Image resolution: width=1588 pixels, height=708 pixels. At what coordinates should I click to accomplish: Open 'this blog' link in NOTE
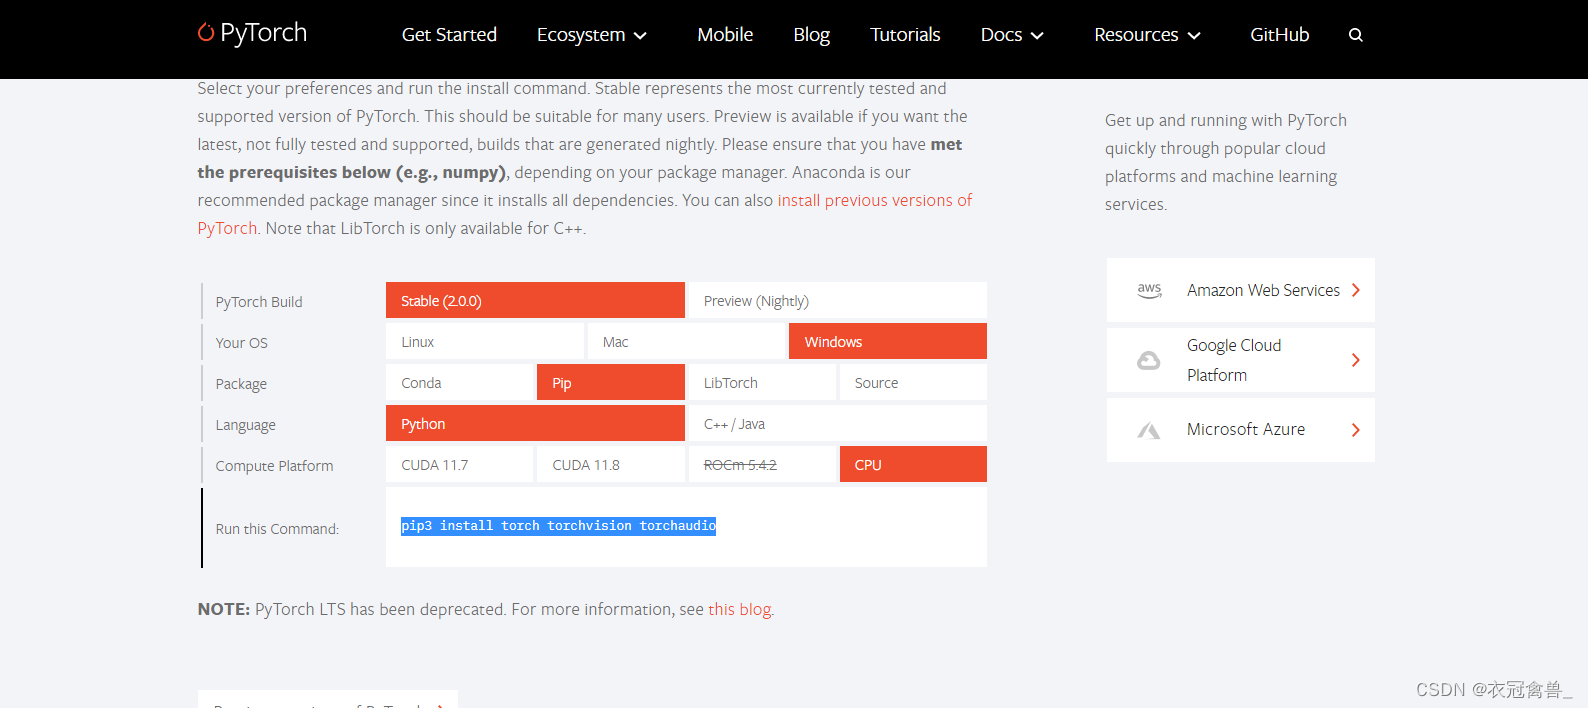[740, 609]
